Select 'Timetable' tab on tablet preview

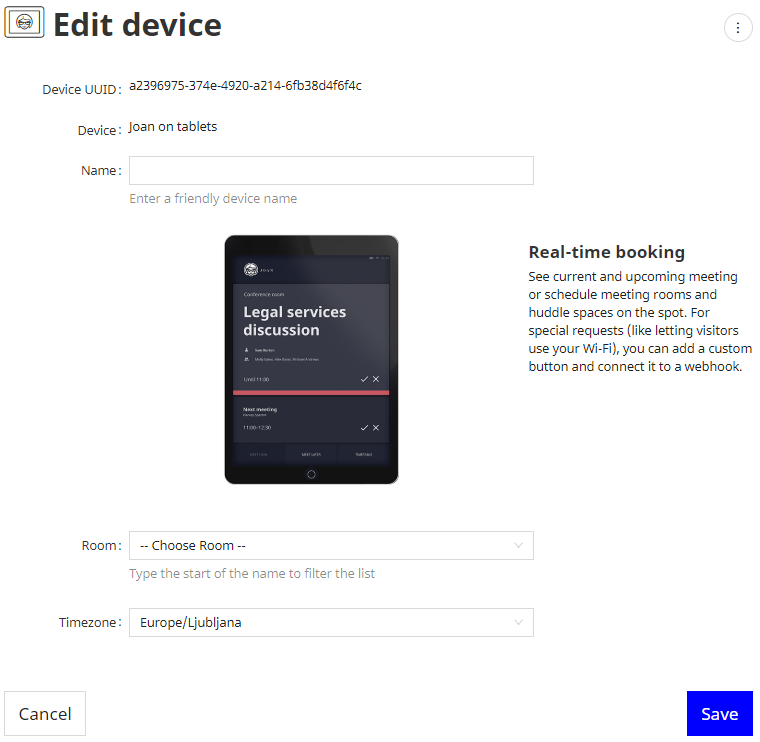pos(363,454)
